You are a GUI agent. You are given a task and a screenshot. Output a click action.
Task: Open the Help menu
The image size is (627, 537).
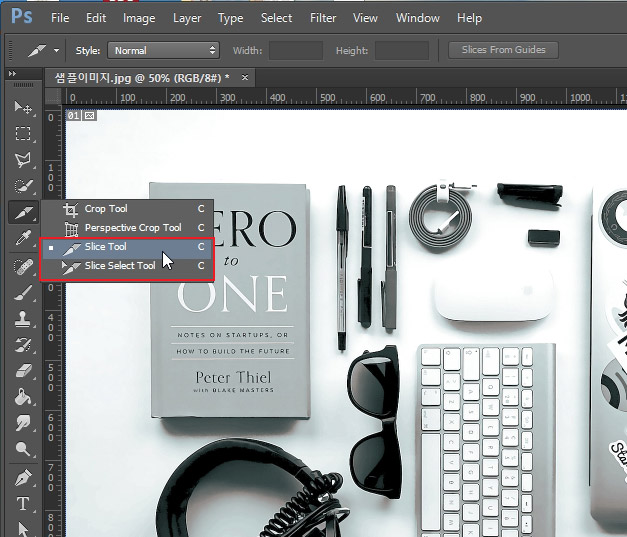469,18
